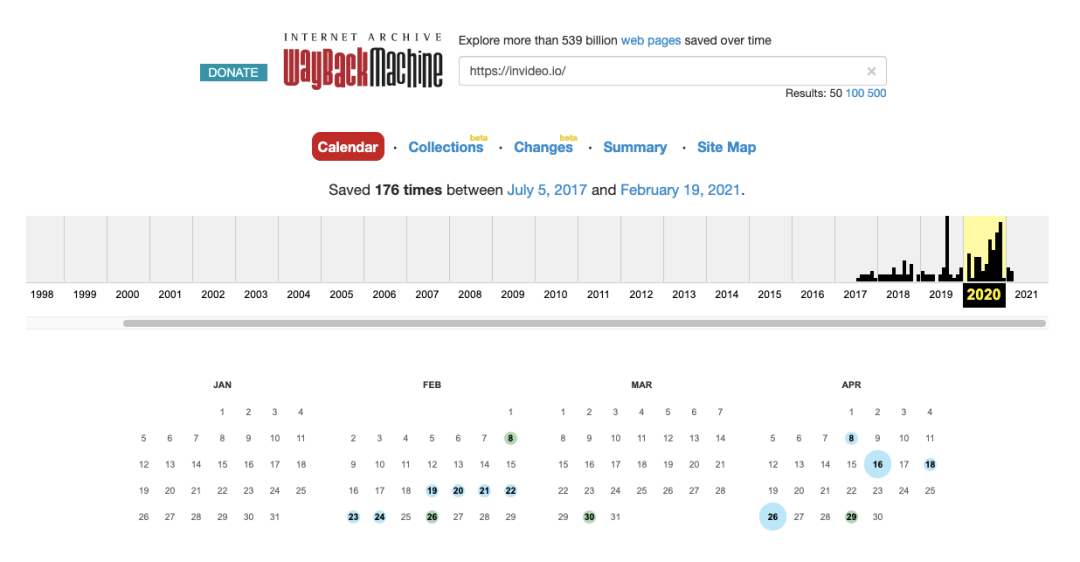Click the APR month heading
The height and width of the screenshot is (562, 1080).
click(851, 385)
